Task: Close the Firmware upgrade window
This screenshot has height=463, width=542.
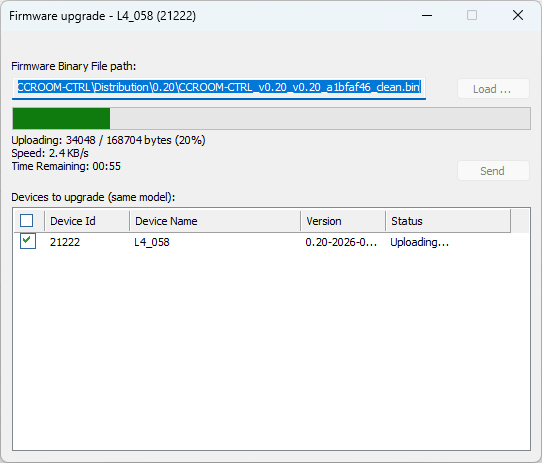Action: 518,16
